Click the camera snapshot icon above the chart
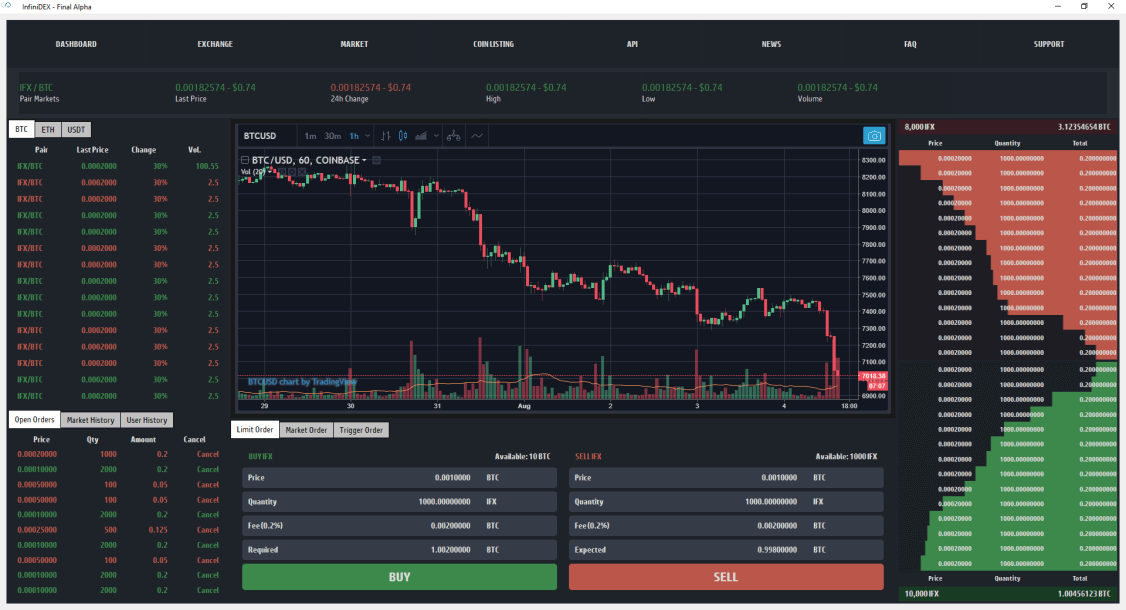The image size is (1126, 610). point(874,135)
